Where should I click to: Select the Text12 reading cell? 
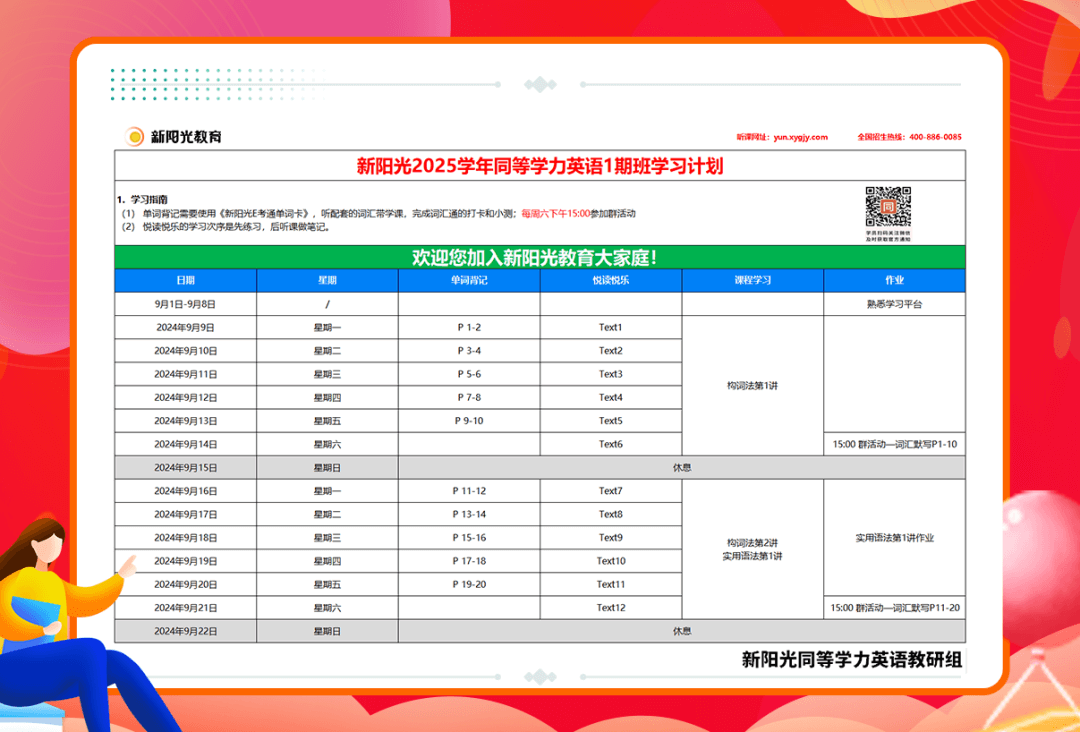click(x=611, y=607)
